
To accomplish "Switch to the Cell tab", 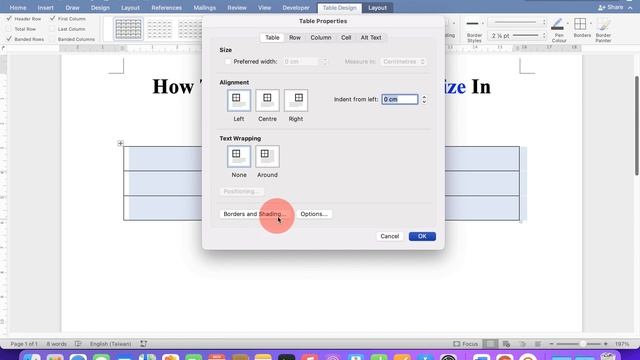I will click(x=346, y=38).
